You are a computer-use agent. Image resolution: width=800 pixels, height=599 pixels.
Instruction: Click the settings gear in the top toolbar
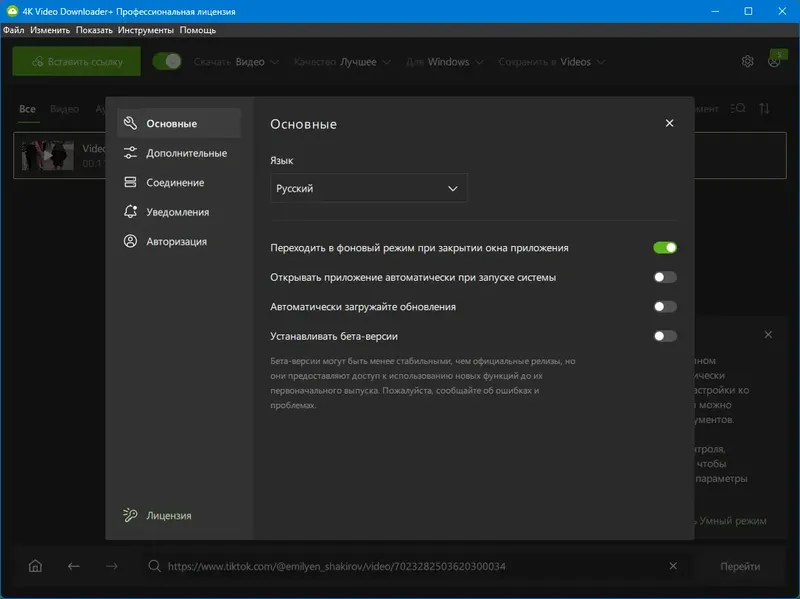pos(746,60)
